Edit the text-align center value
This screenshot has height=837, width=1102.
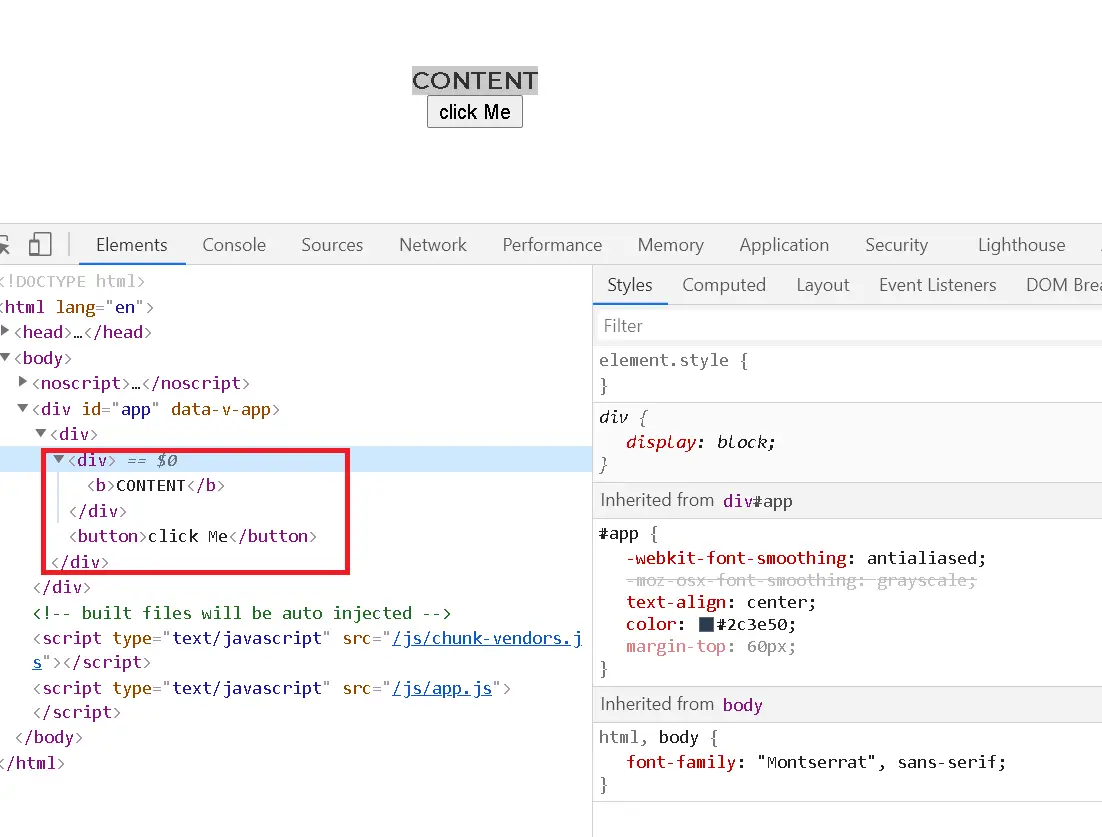[779, 602]
